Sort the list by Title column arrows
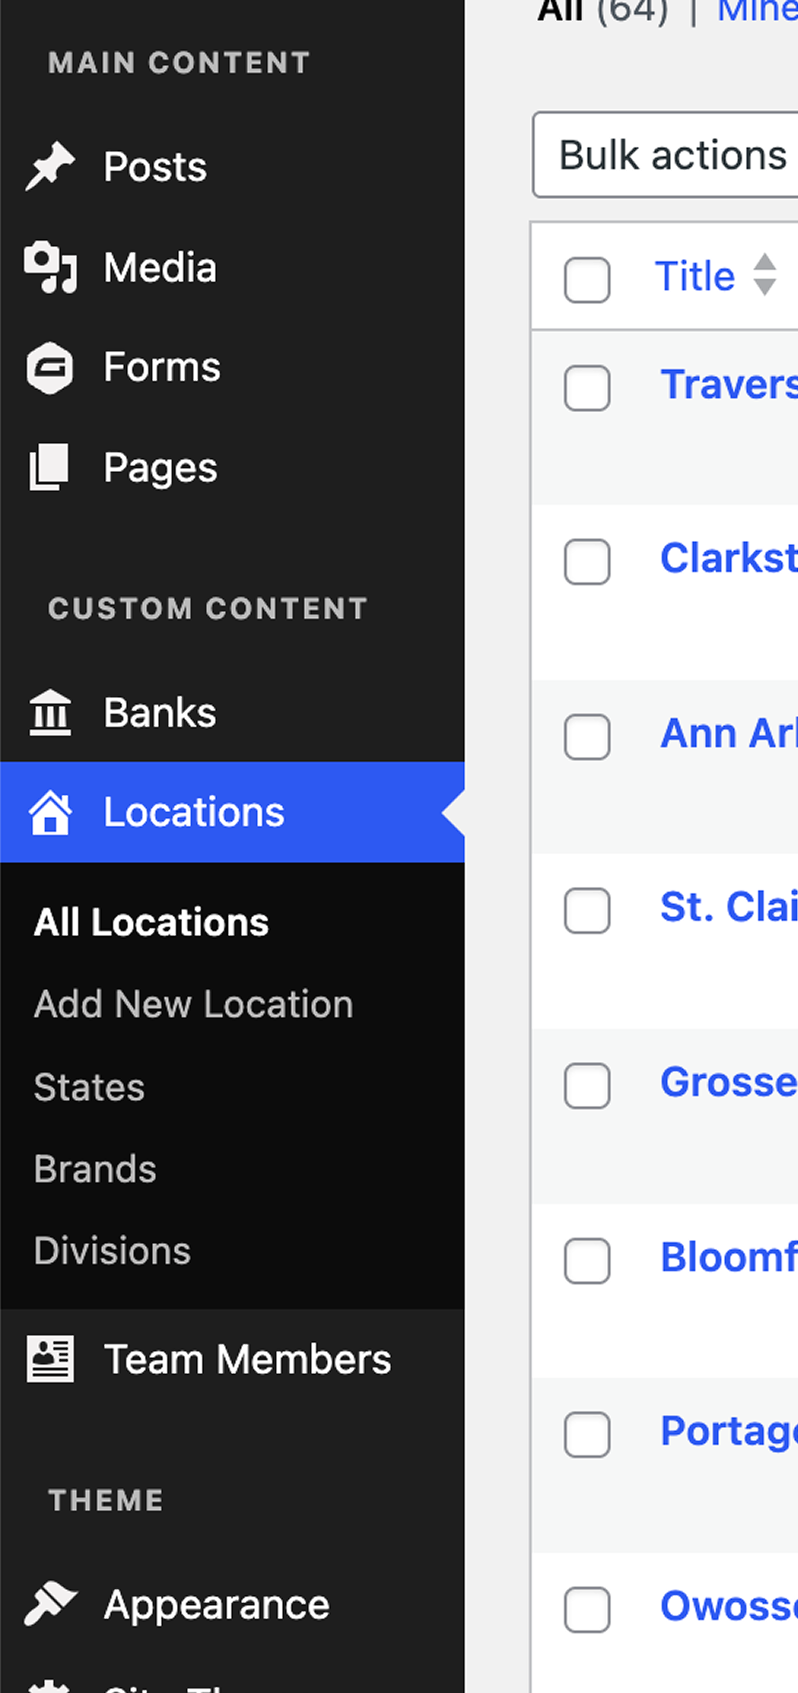 tap(764, 275)
